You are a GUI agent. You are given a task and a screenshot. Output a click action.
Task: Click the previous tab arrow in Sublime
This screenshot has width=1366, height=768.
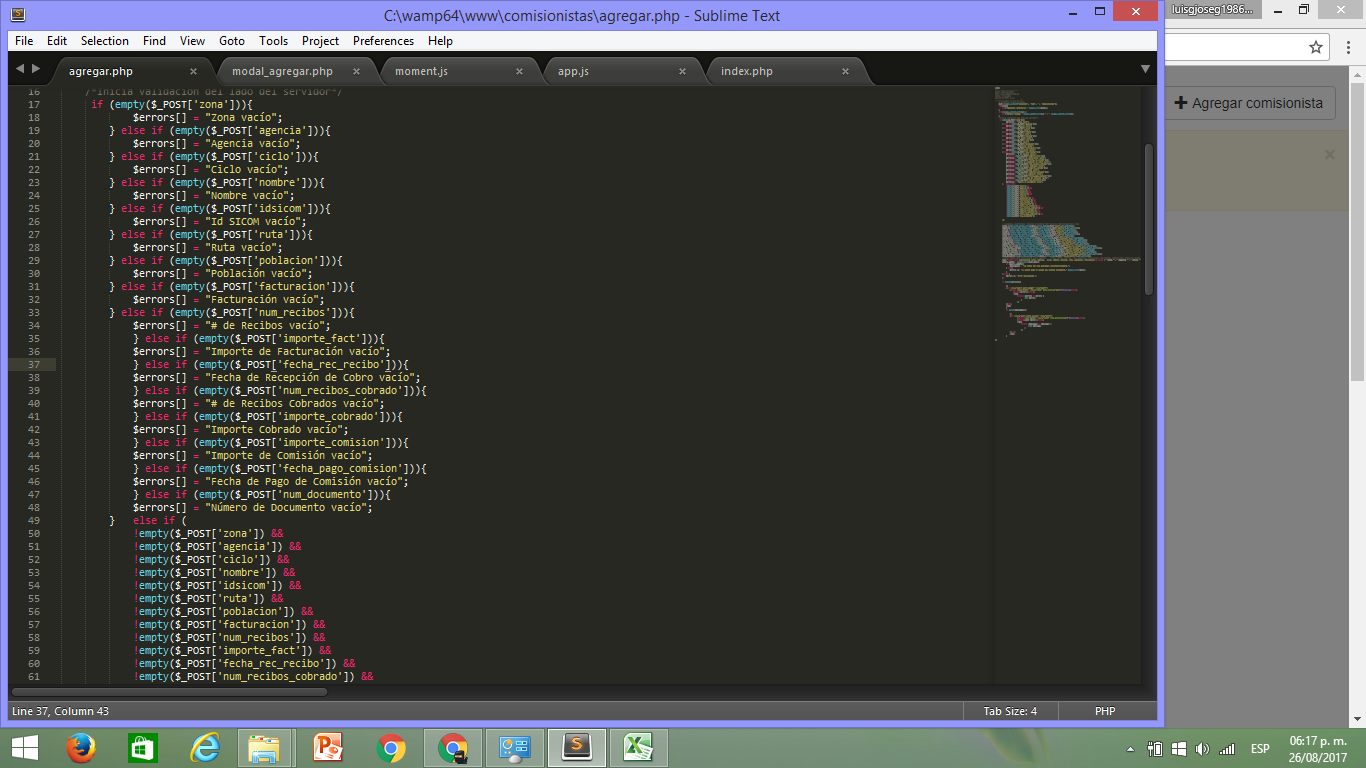[x=20, y=69]
